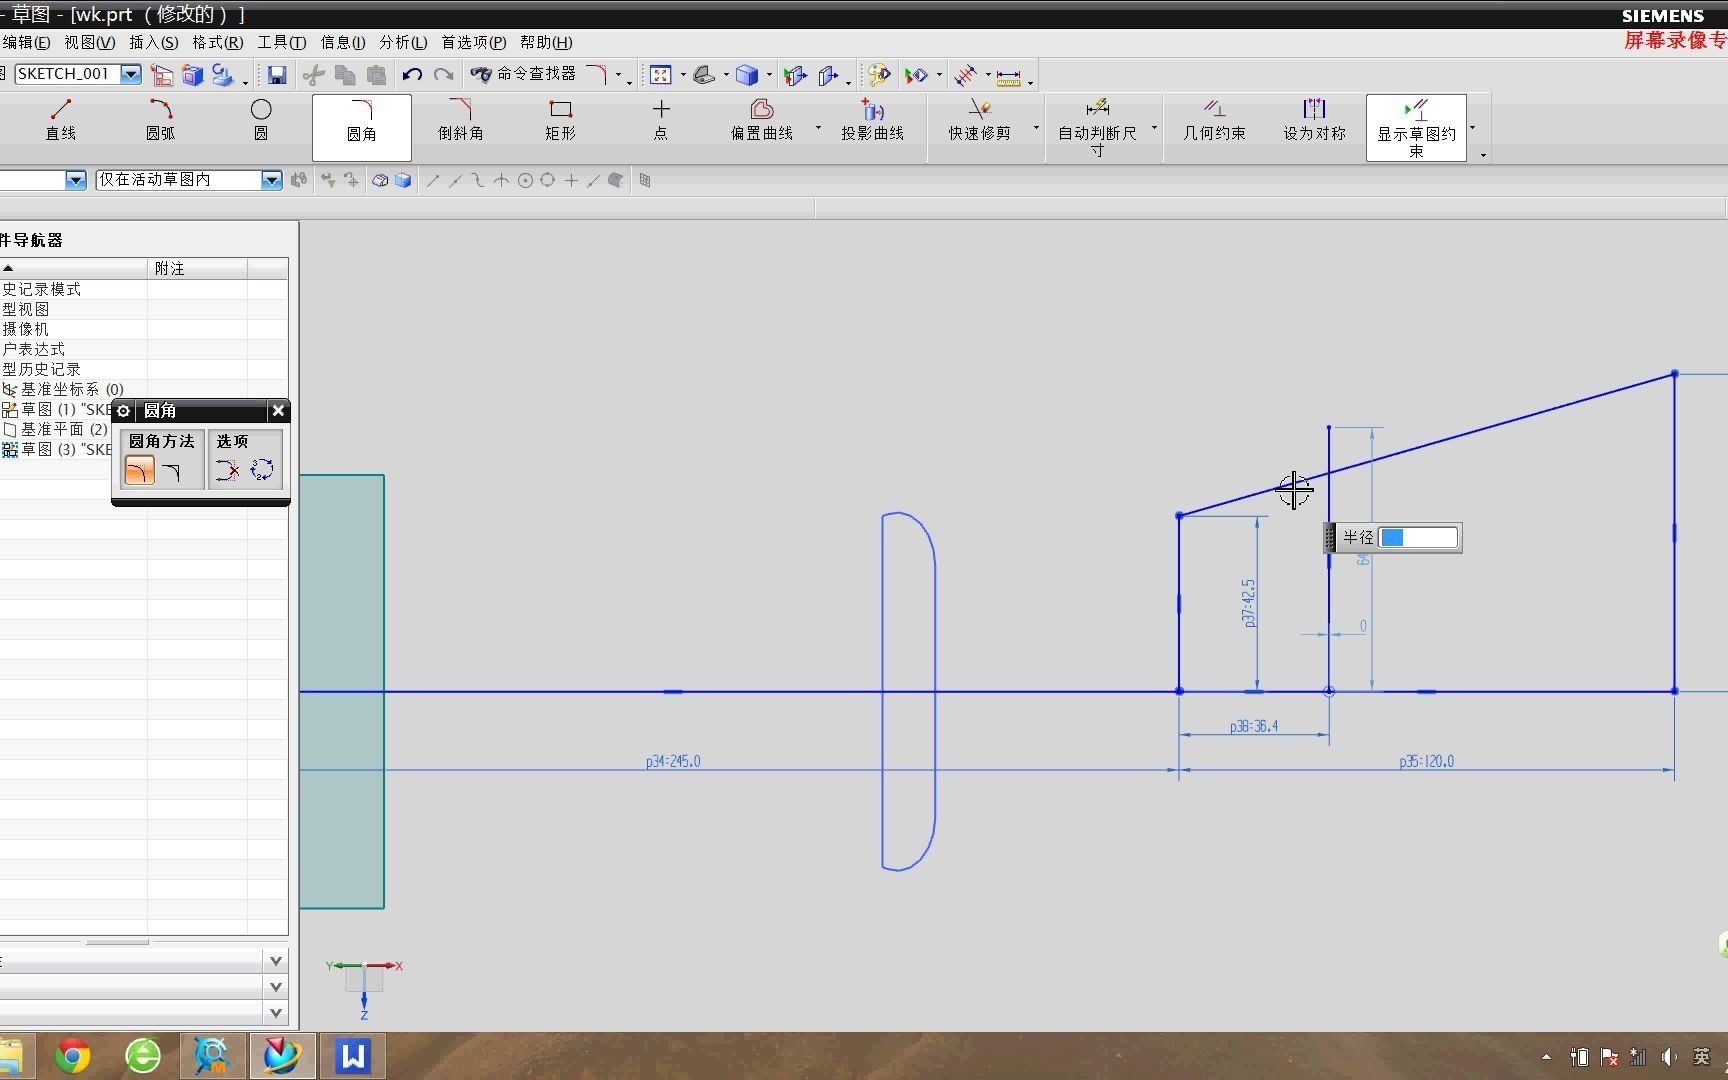
Task: Open the 编辑(E) menu
Action: pos(26,42)
